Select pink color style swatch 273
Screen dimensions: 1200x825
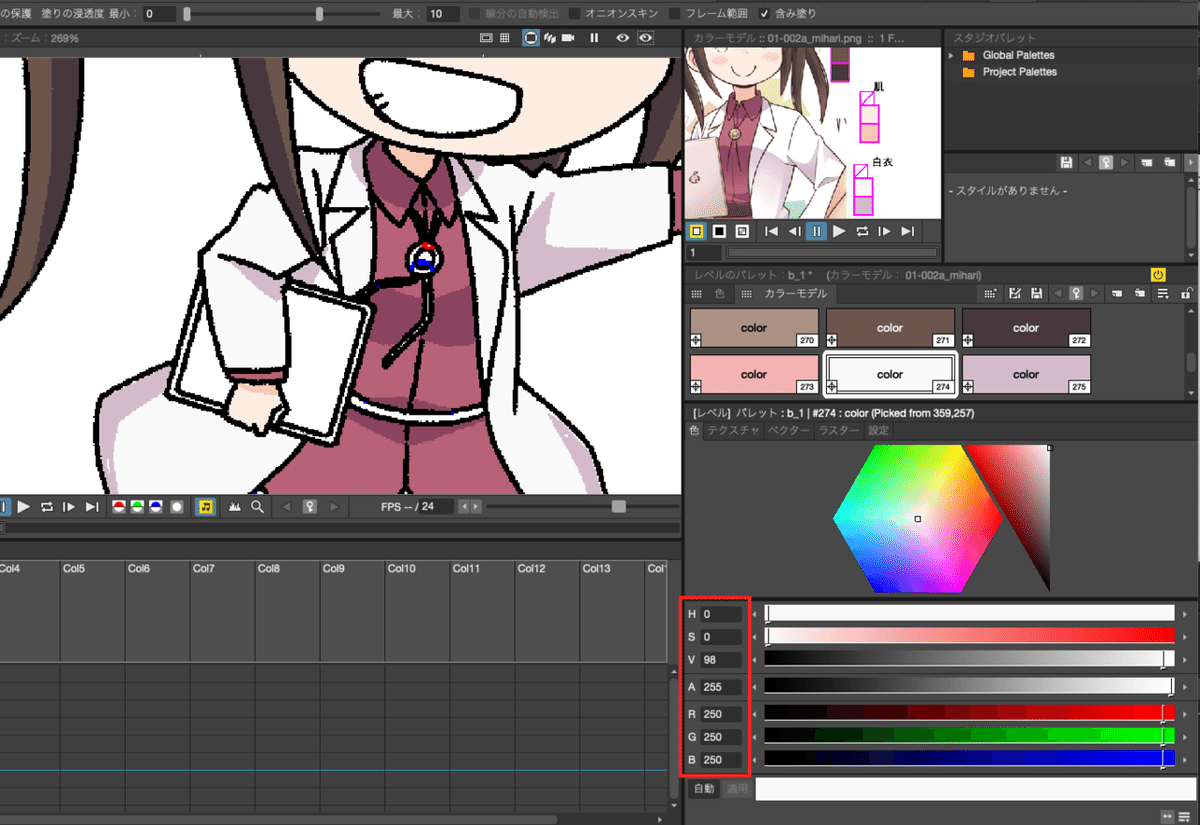755,374
